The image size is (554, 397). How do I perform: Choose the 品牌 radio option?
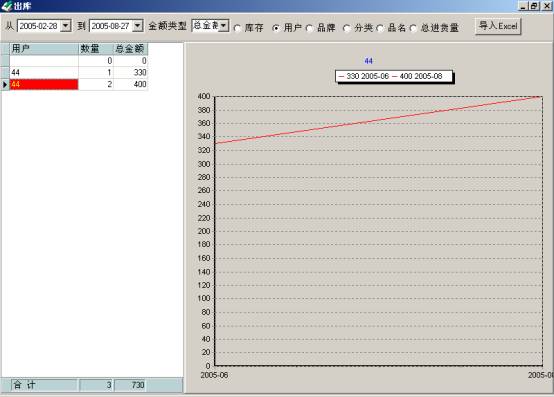pos(310,28)
